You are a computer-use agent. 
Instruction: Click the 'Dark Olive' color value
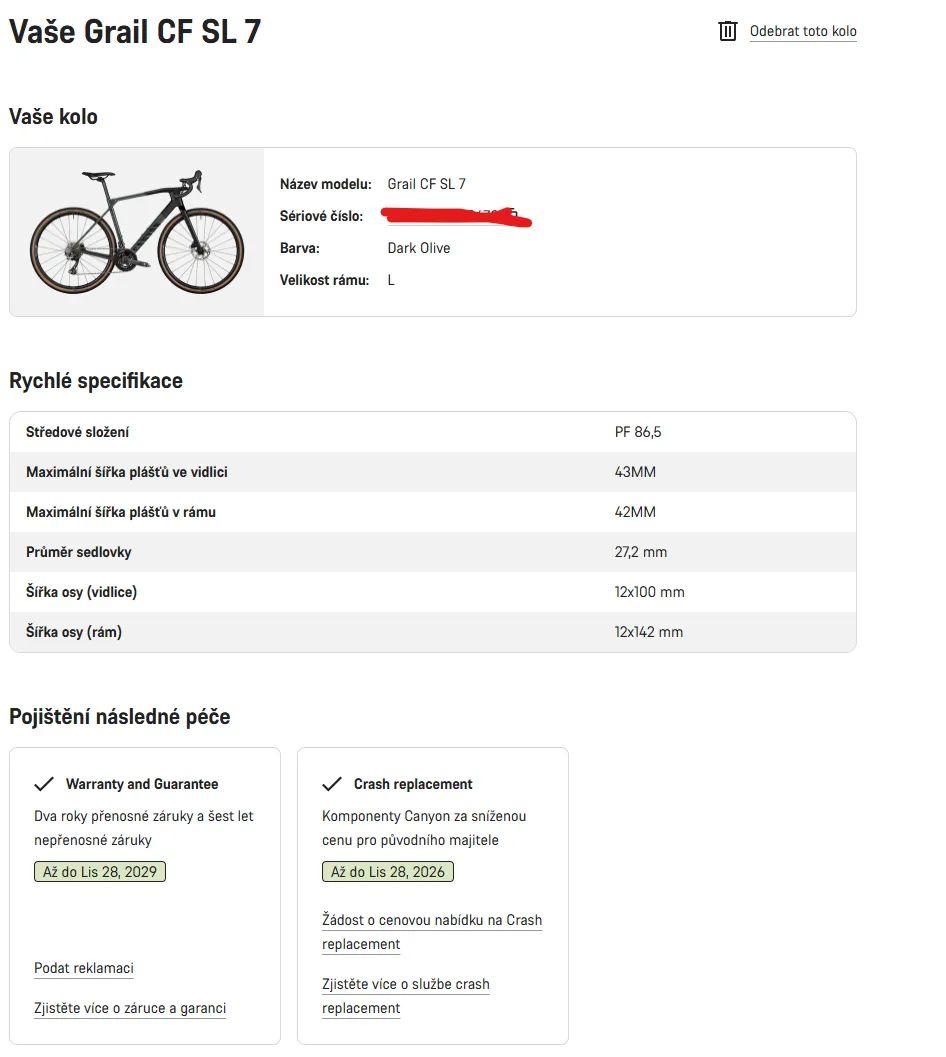[x=419, y=248]
